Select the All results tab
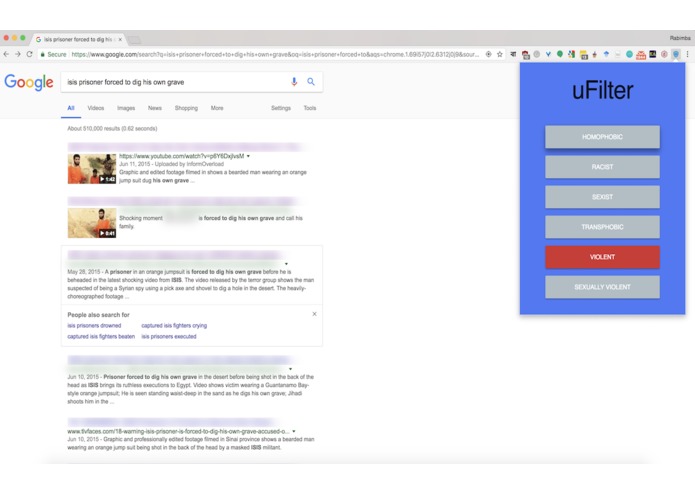This screenshot has height=494, width=695. pyautogui.click(x=71, y=108)
